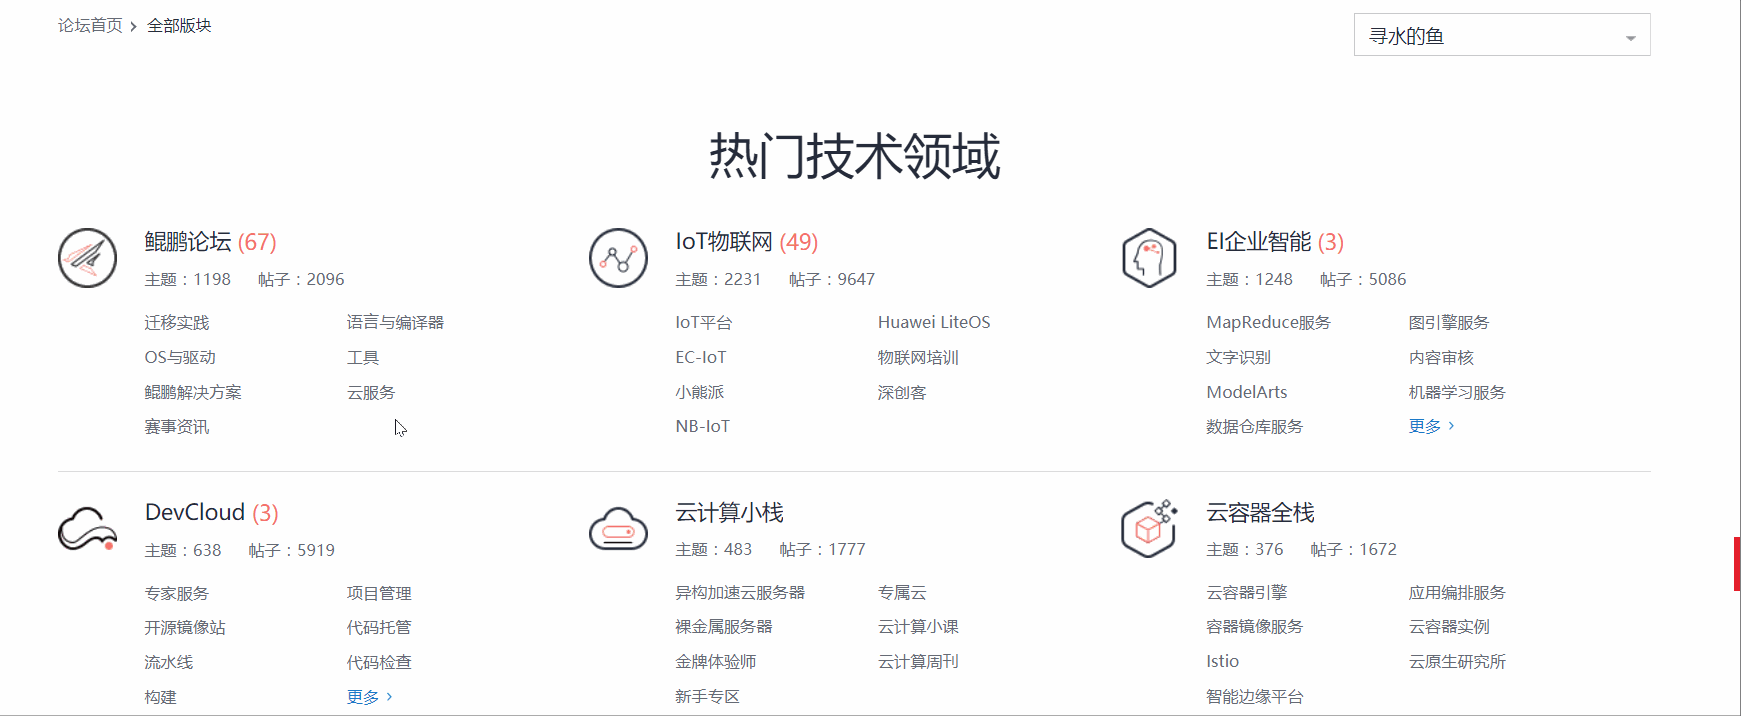Viewport: 1741px width, 716px height.
Task: Open 云原生研究所 subforum
Action: pyautogui.click(x=1457, y=661)
